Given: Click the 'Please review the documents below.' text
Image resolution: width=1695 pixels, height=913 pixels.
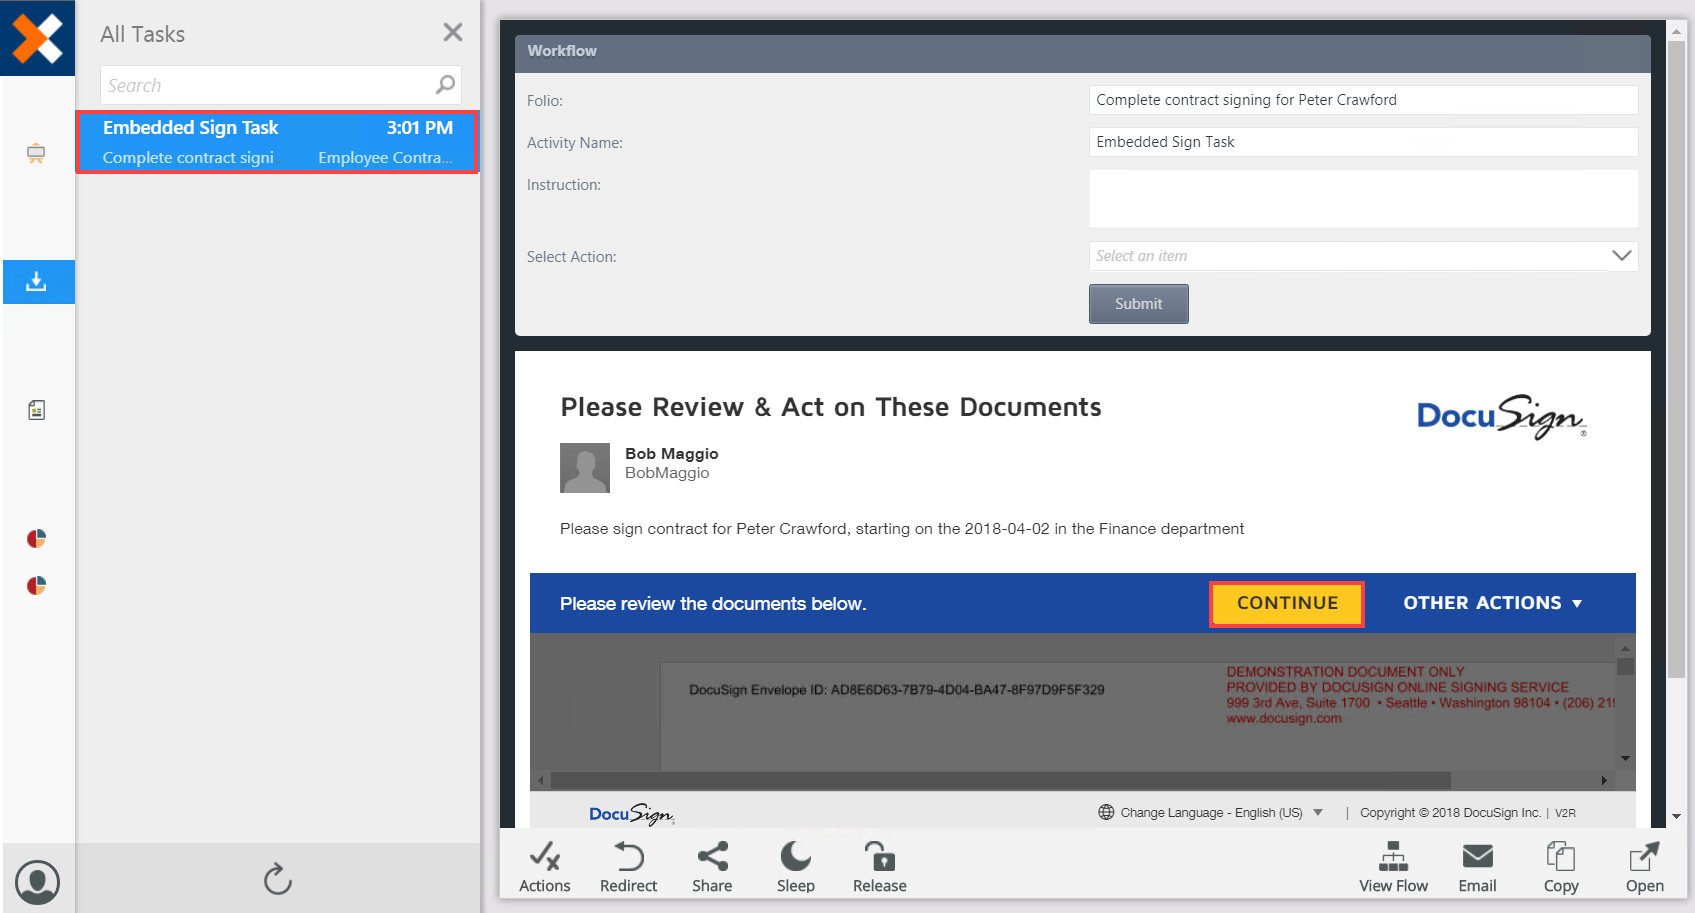Looking at the screenshot, I should [713, 604].
